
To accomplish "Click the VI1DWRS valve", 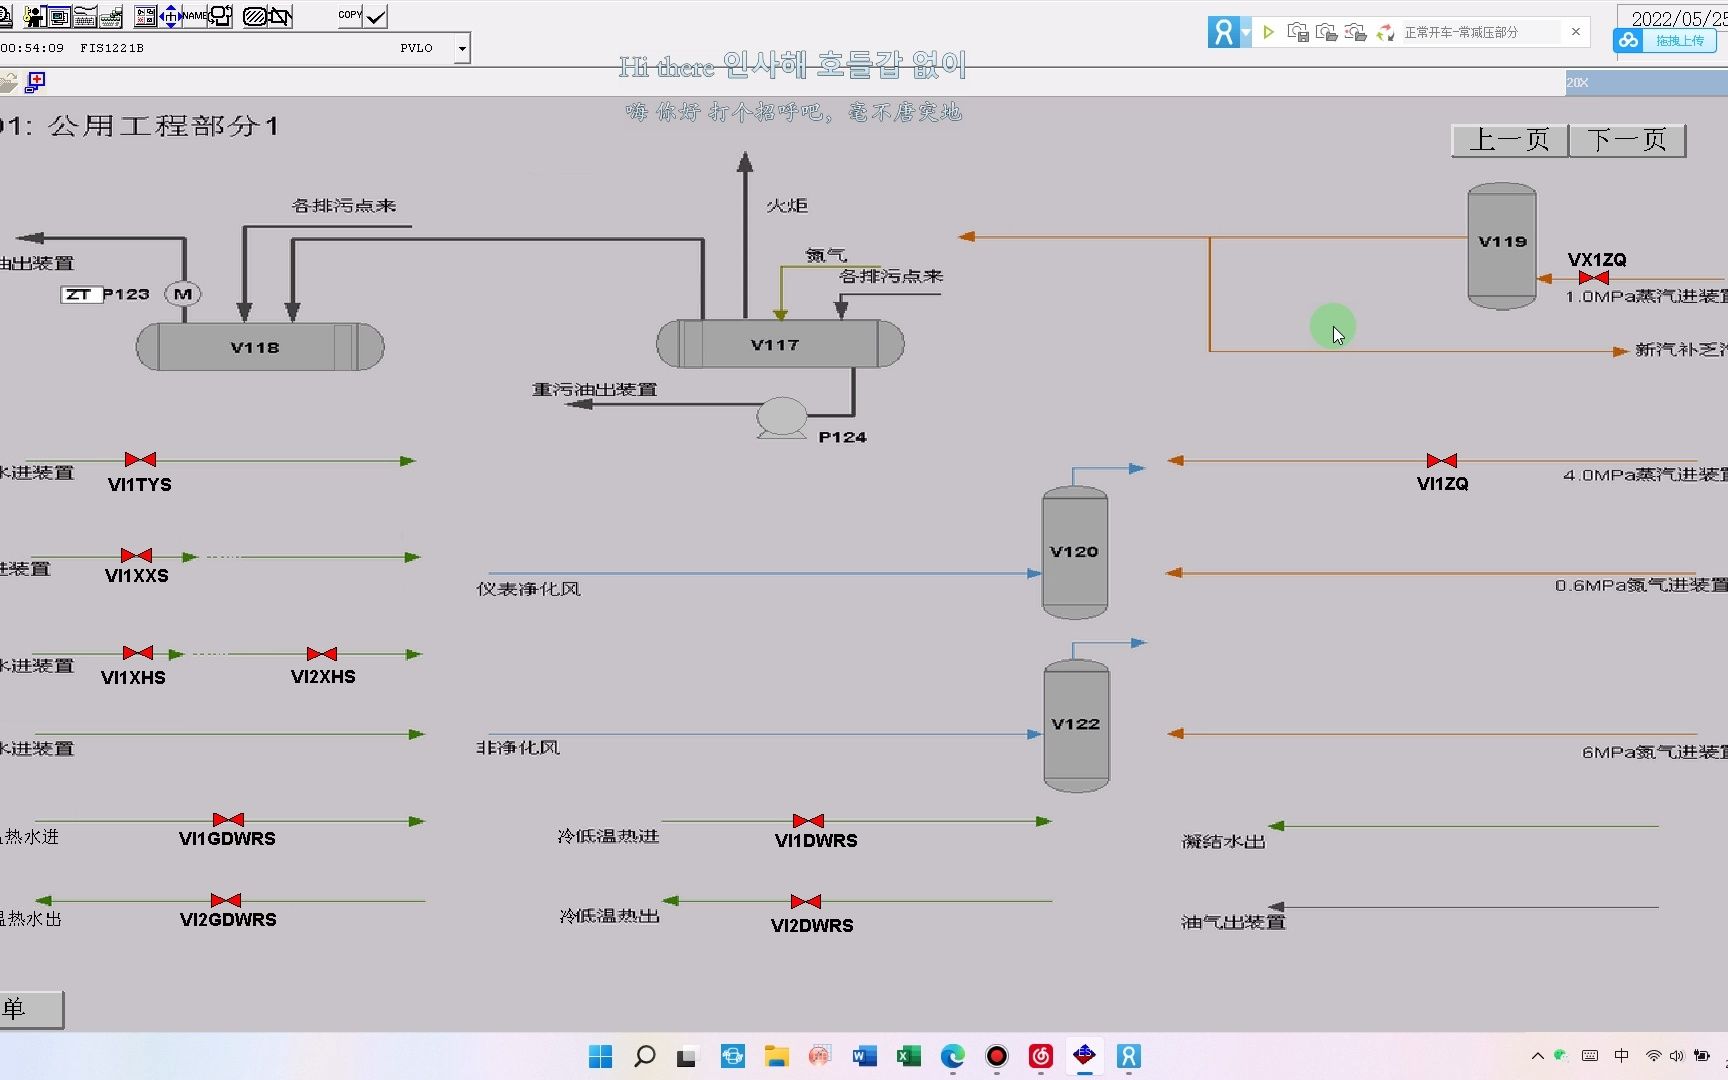I will [x=808, y=821].
